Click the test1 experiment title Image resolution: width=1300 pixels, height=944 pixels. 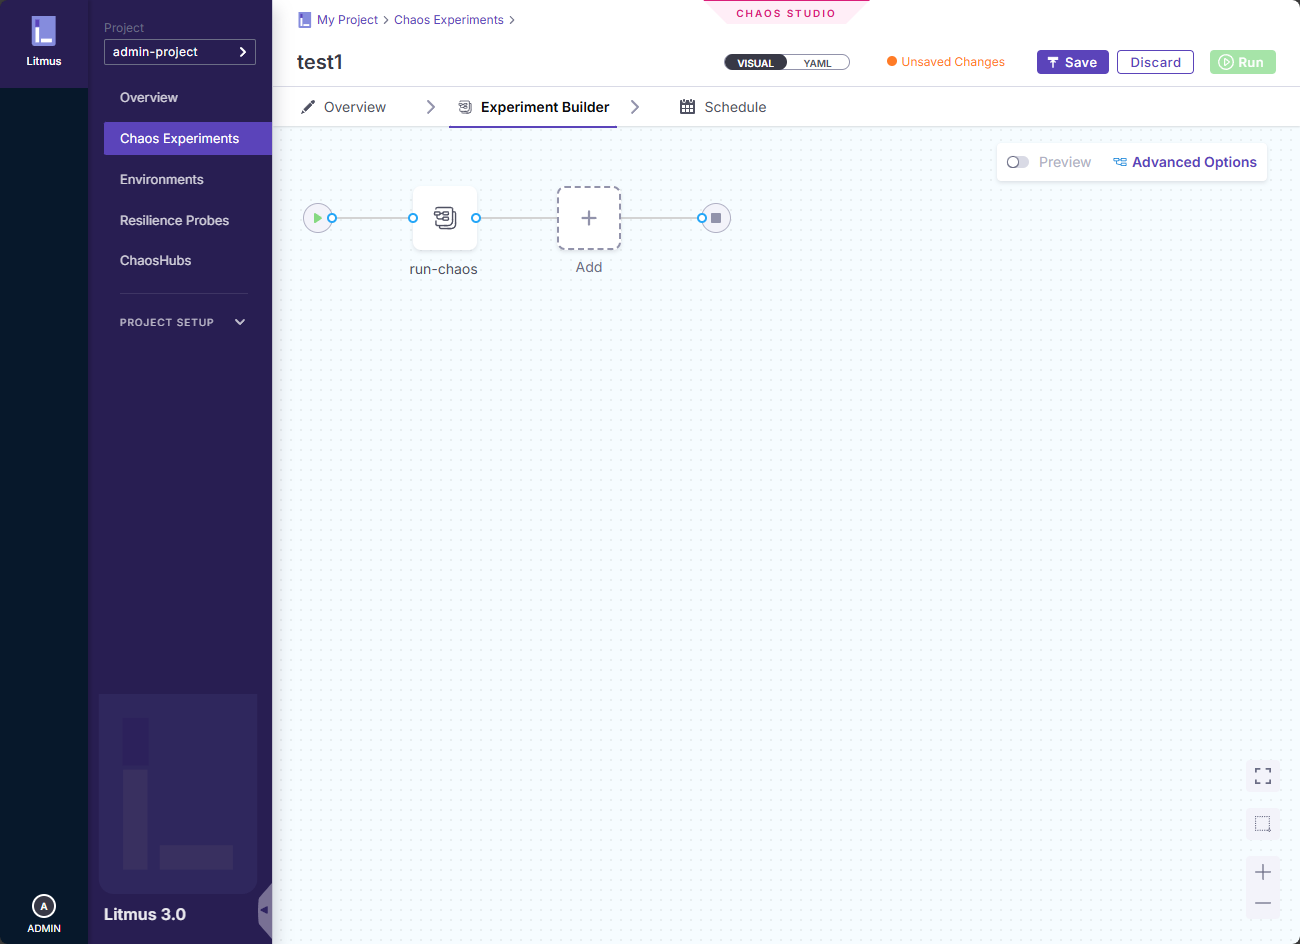click(x=320, y=62)
